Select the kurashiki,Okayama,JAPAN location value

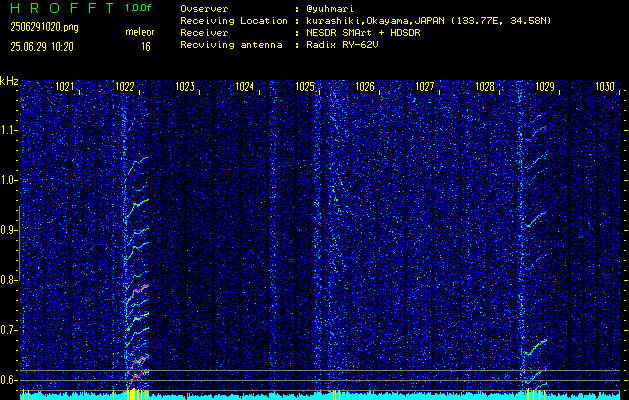[428, 21]
